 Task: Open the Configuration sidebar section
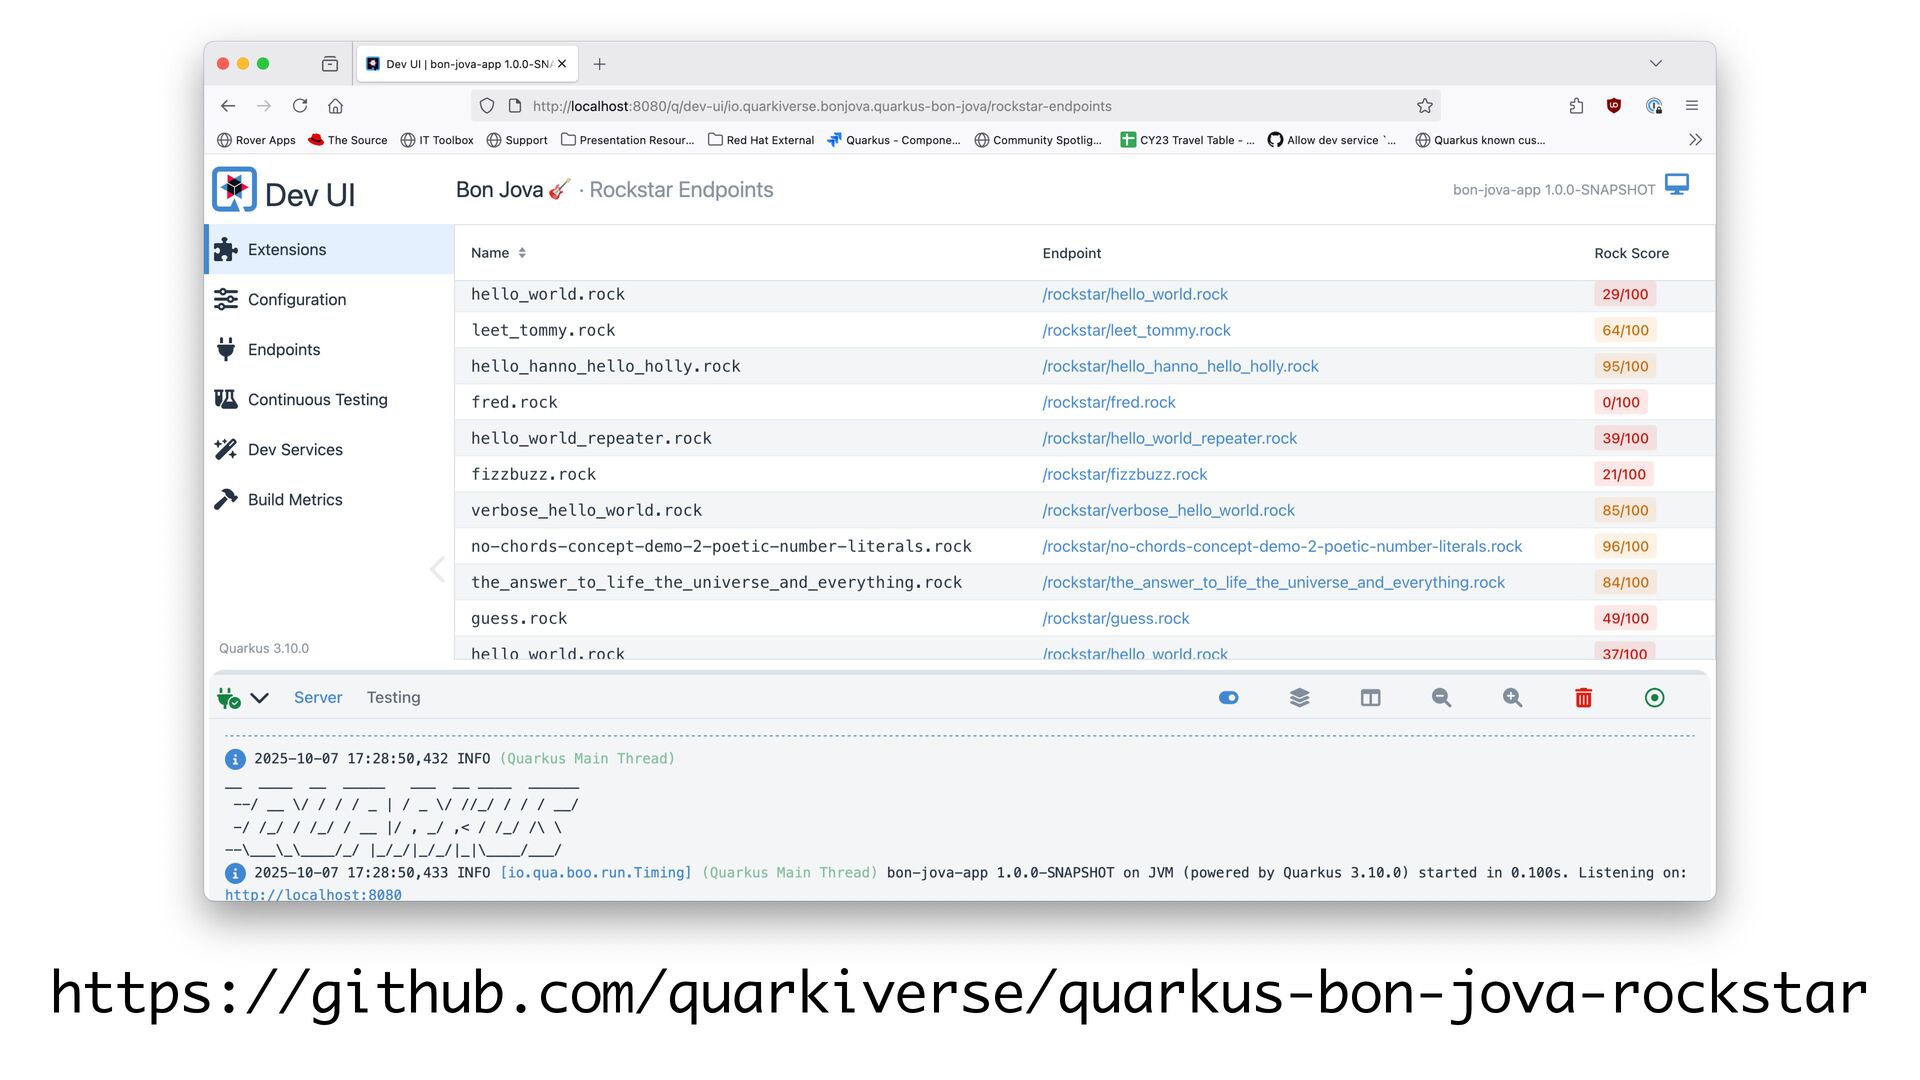[x=296, y=299]
